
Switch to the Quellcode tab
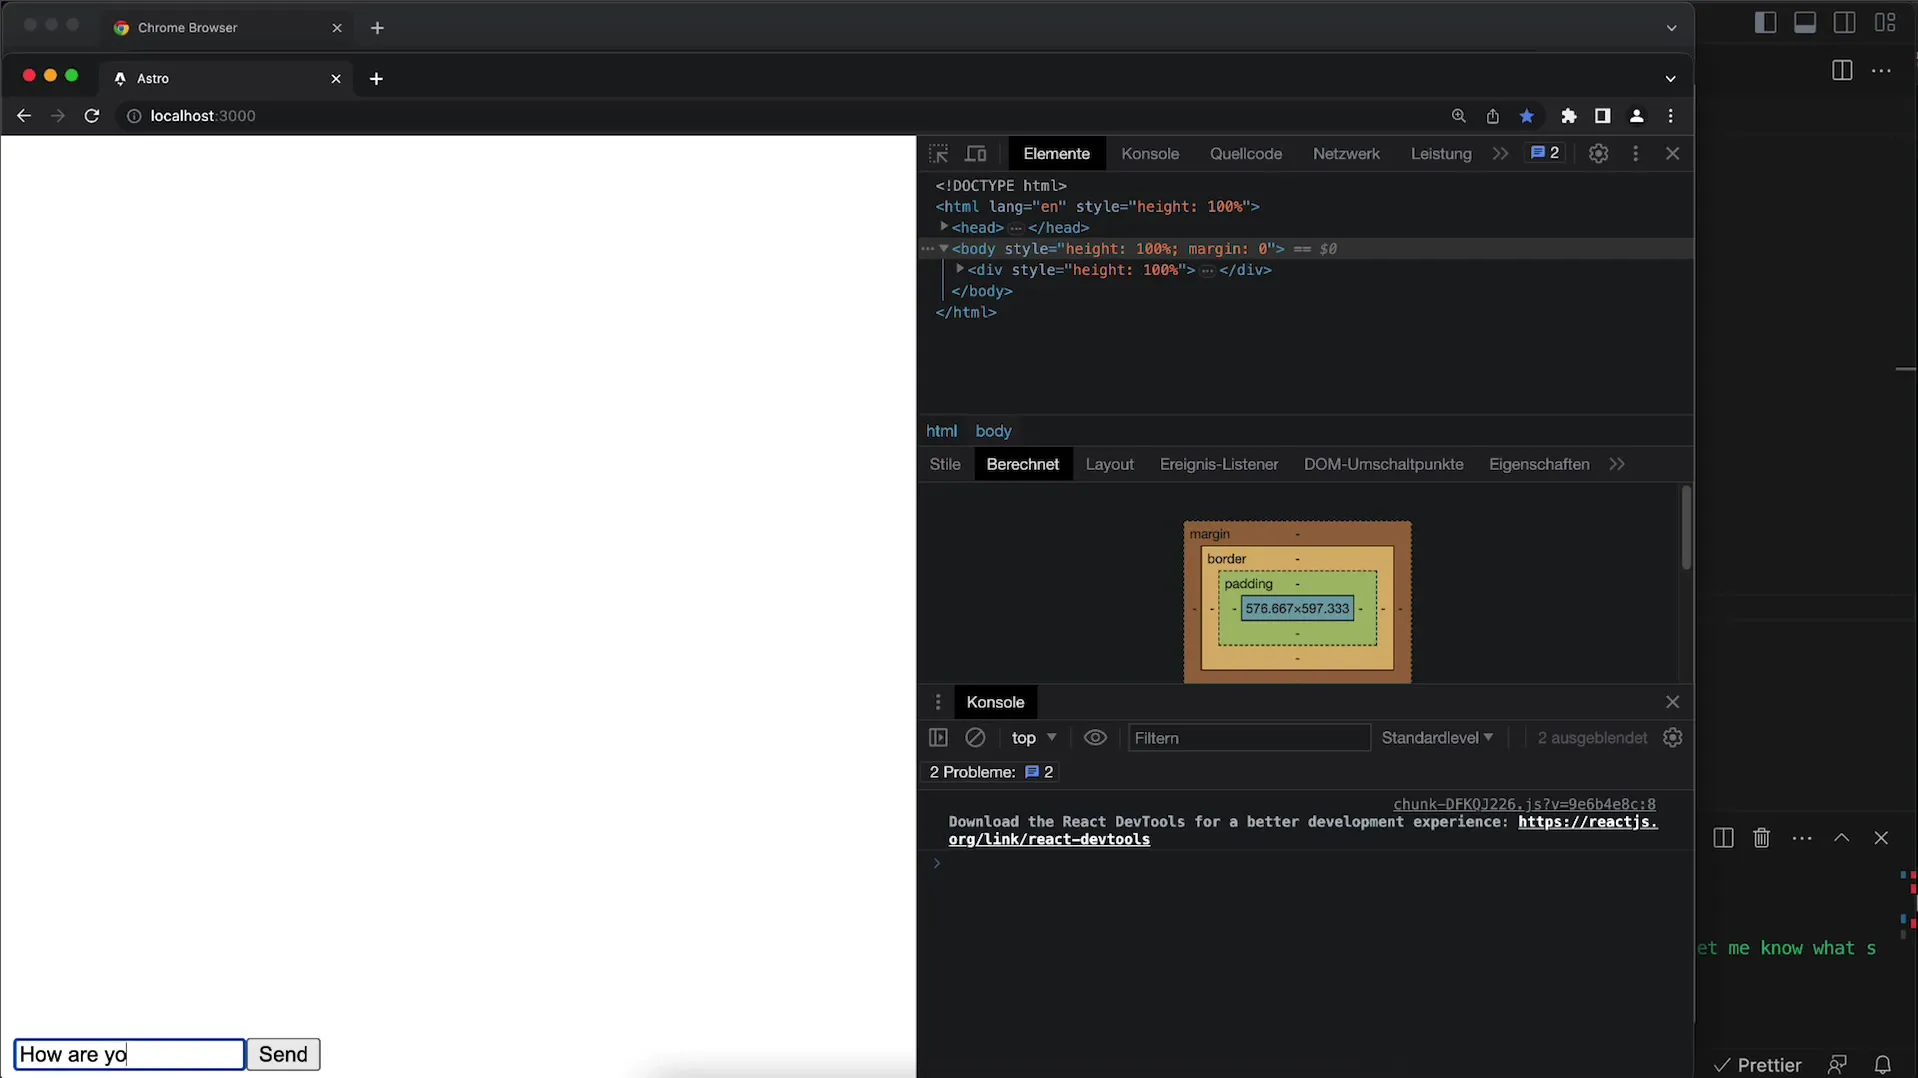[x=1246, y=154]
